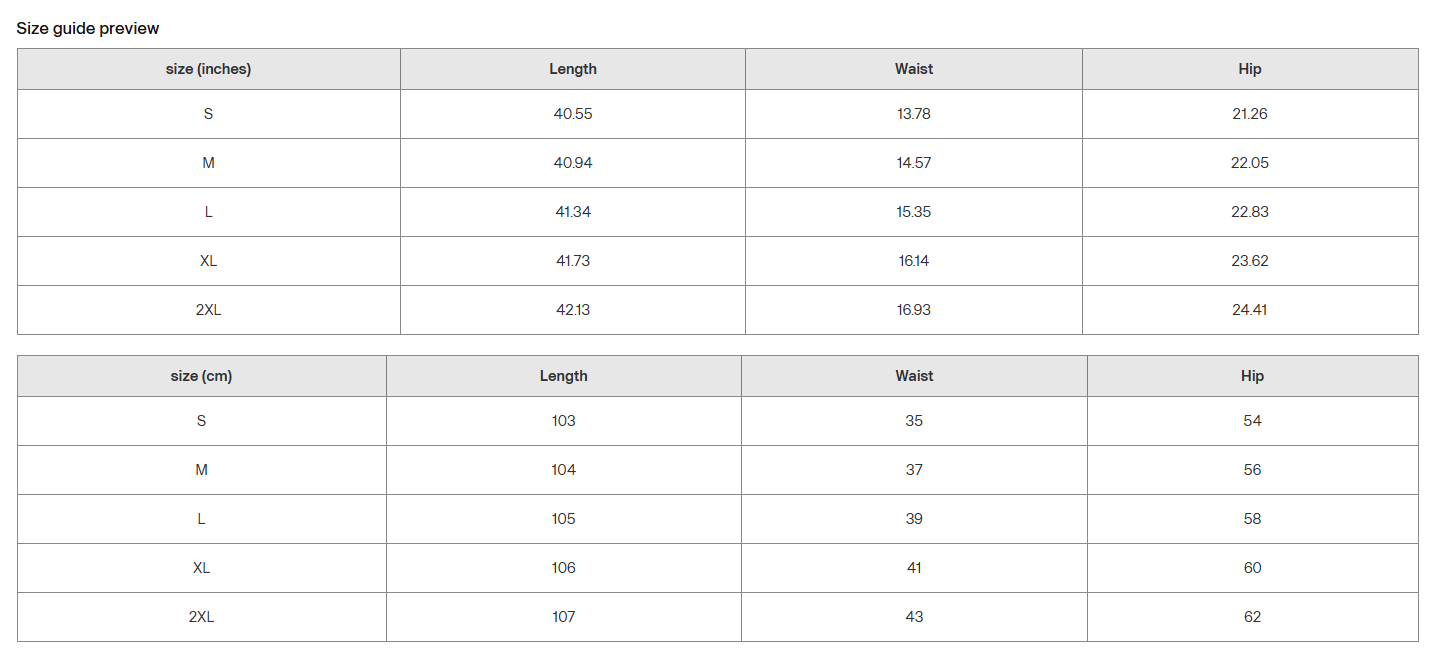Select the 58 hip value
The width and height of the screenshot is (1435, 667).
point(1252,519)
